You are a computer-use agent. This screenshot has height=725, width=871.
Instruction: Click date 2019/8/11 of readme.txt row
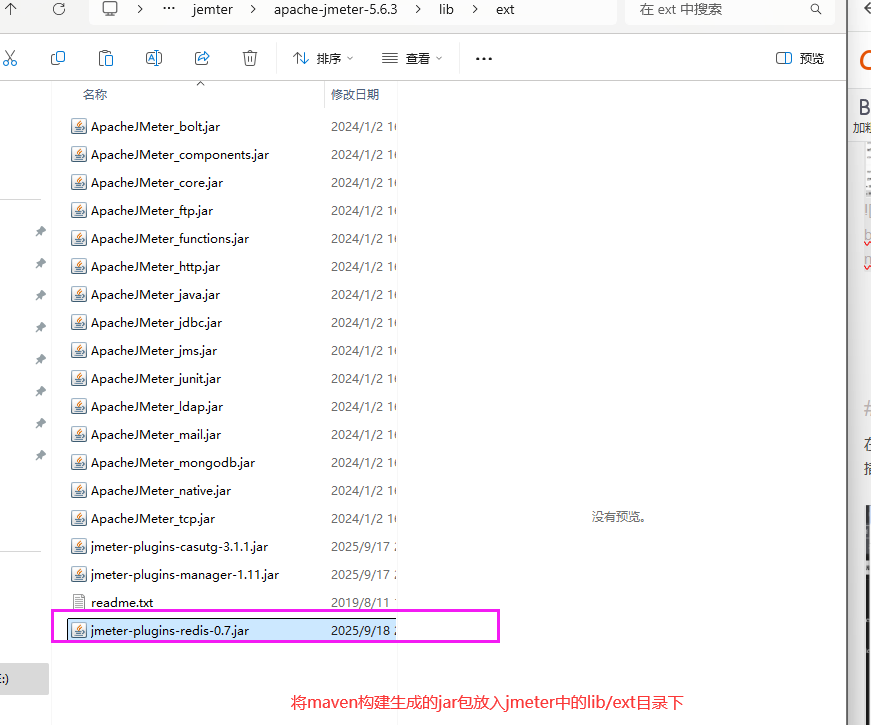click(363, 602)
